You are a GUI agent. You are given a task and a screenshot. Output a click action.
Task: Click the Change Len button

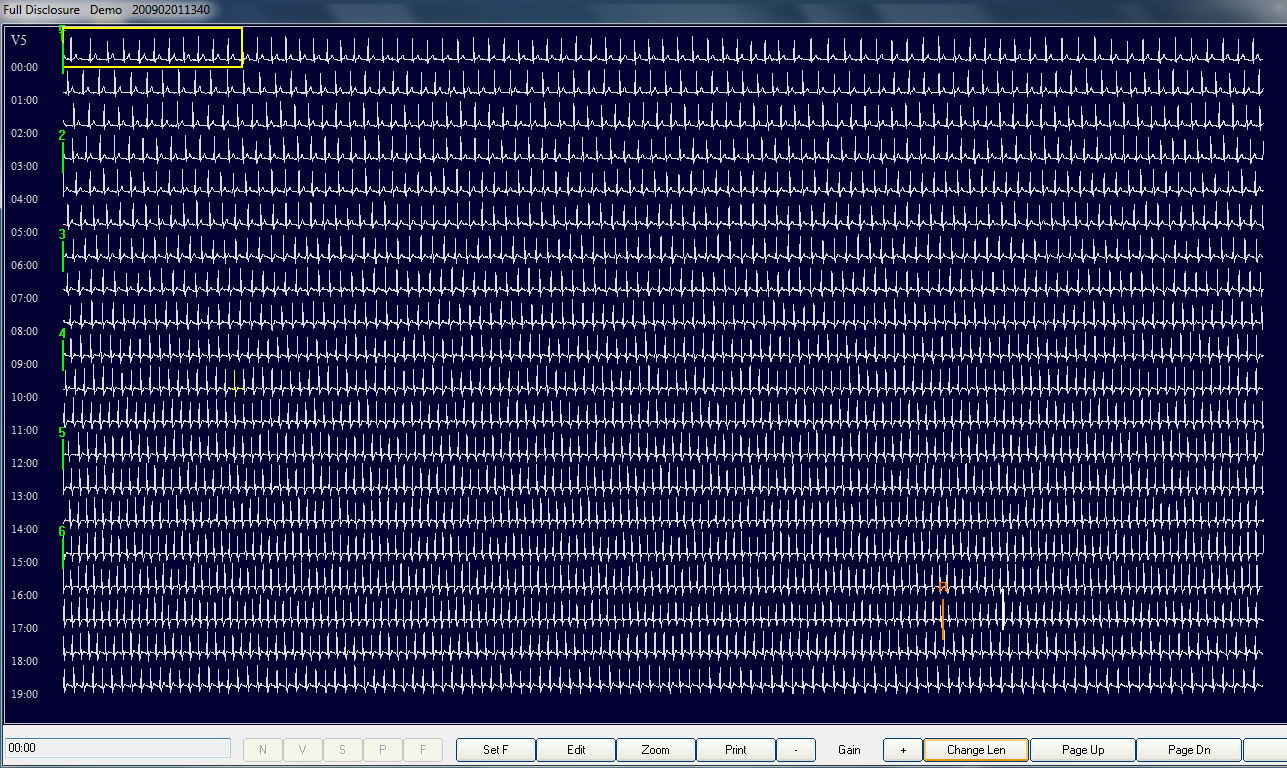click(x=975, y=750)
